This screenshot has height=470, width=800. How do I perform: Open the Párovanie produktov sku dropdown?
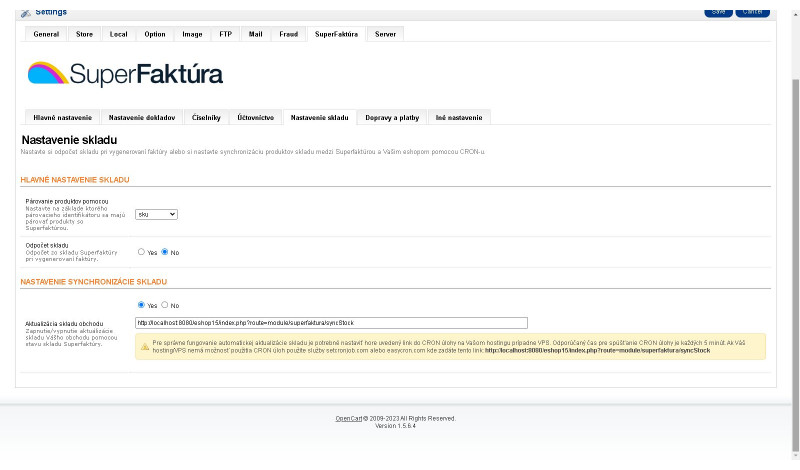click(x=156, y=214)
